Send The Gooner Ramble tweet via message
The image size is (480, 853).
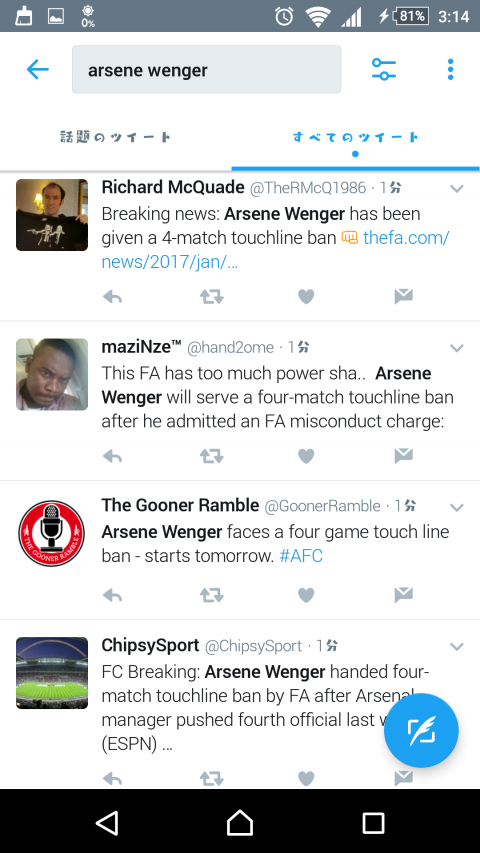pos(403,595)
